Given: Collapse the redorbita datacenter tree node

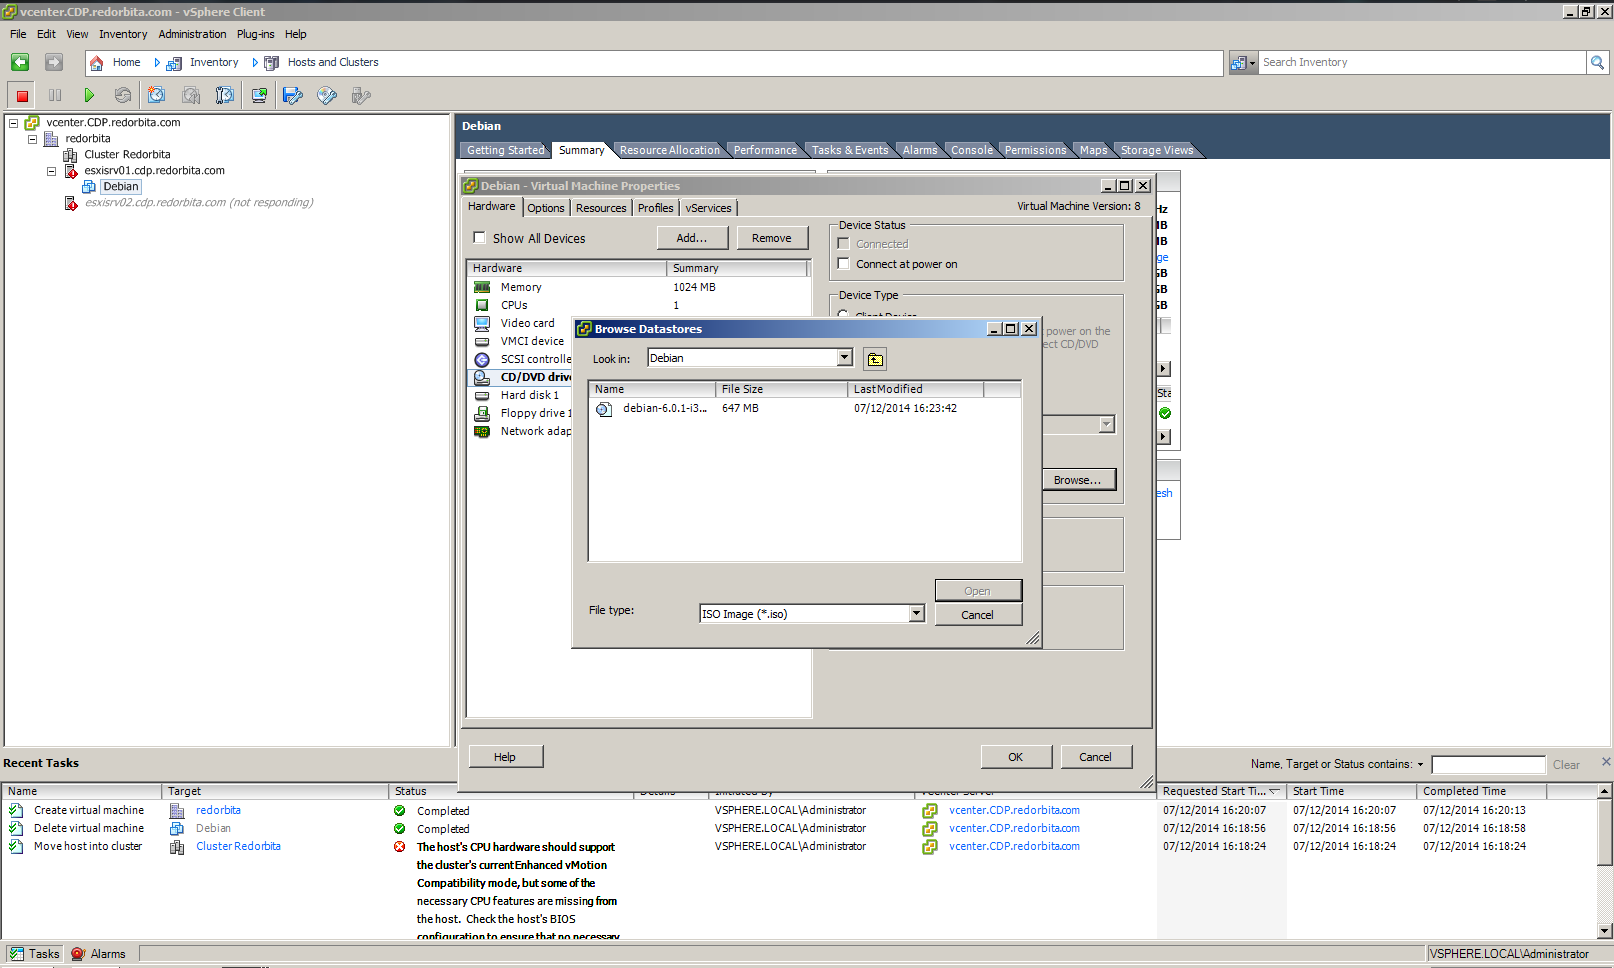Looking at the screenshot, I should (x=33, y=139).
